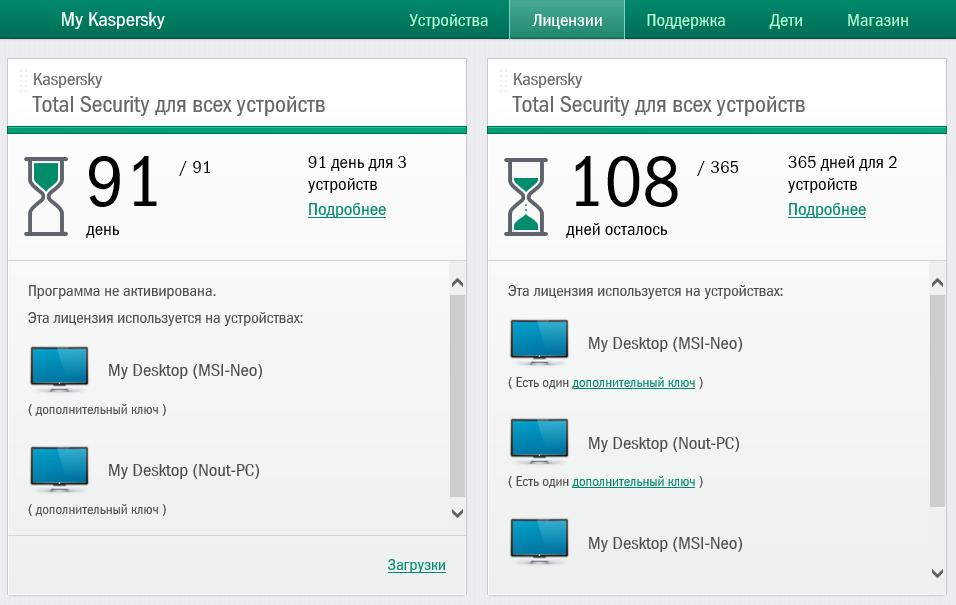Screen dimensions: 956x605
Task: Select My Desktop (MSI-Neo) in left card
Action: click(185, 370)
